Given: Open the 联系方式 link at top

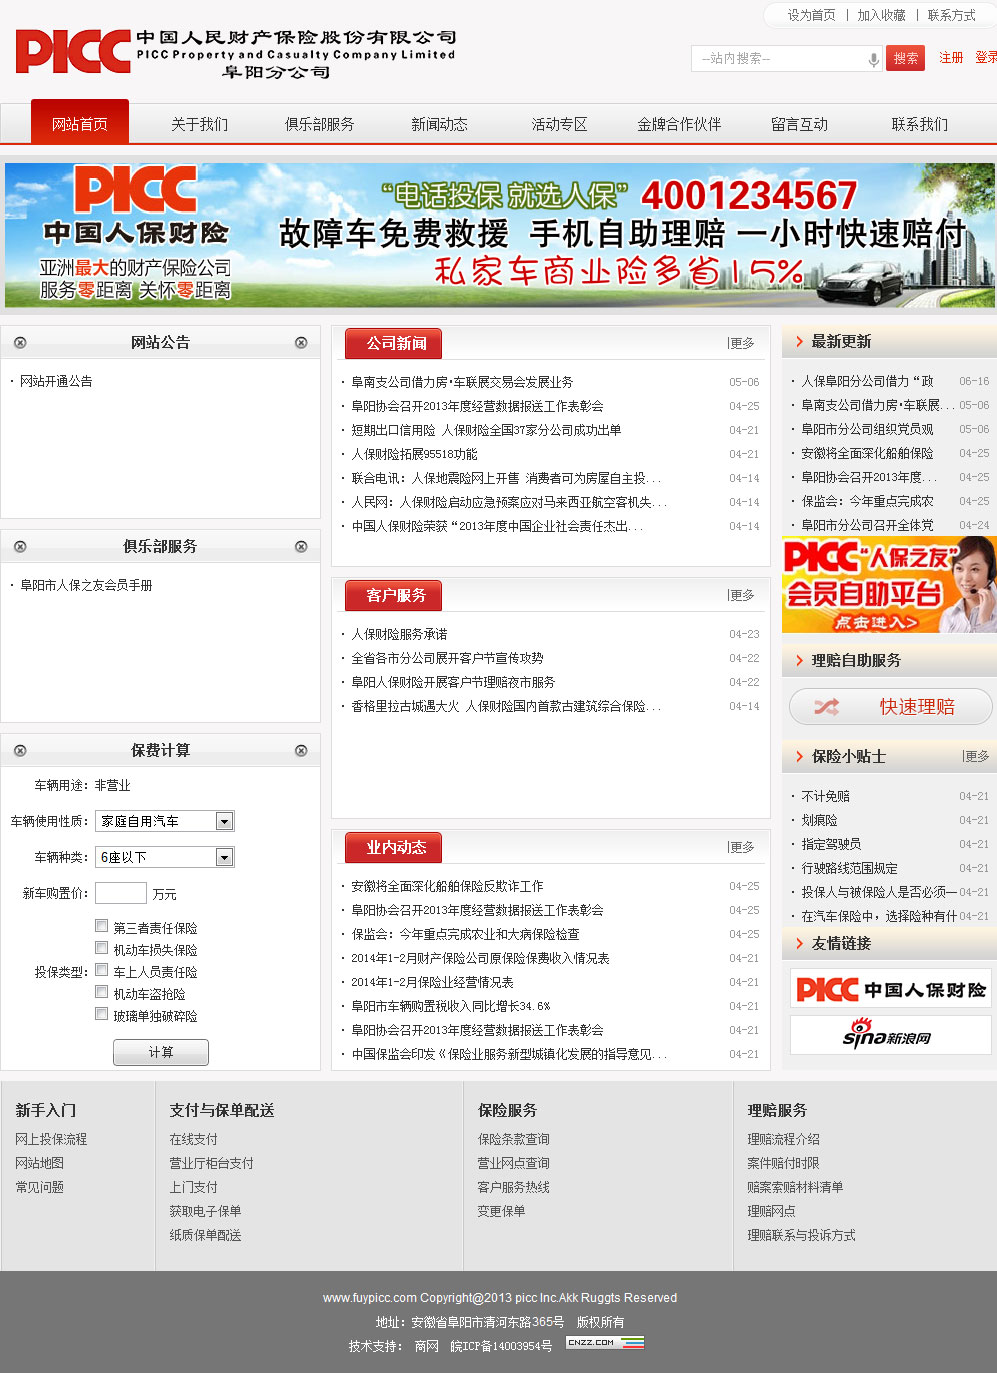Looking at the screenshot, I should [x=951, y=15].
